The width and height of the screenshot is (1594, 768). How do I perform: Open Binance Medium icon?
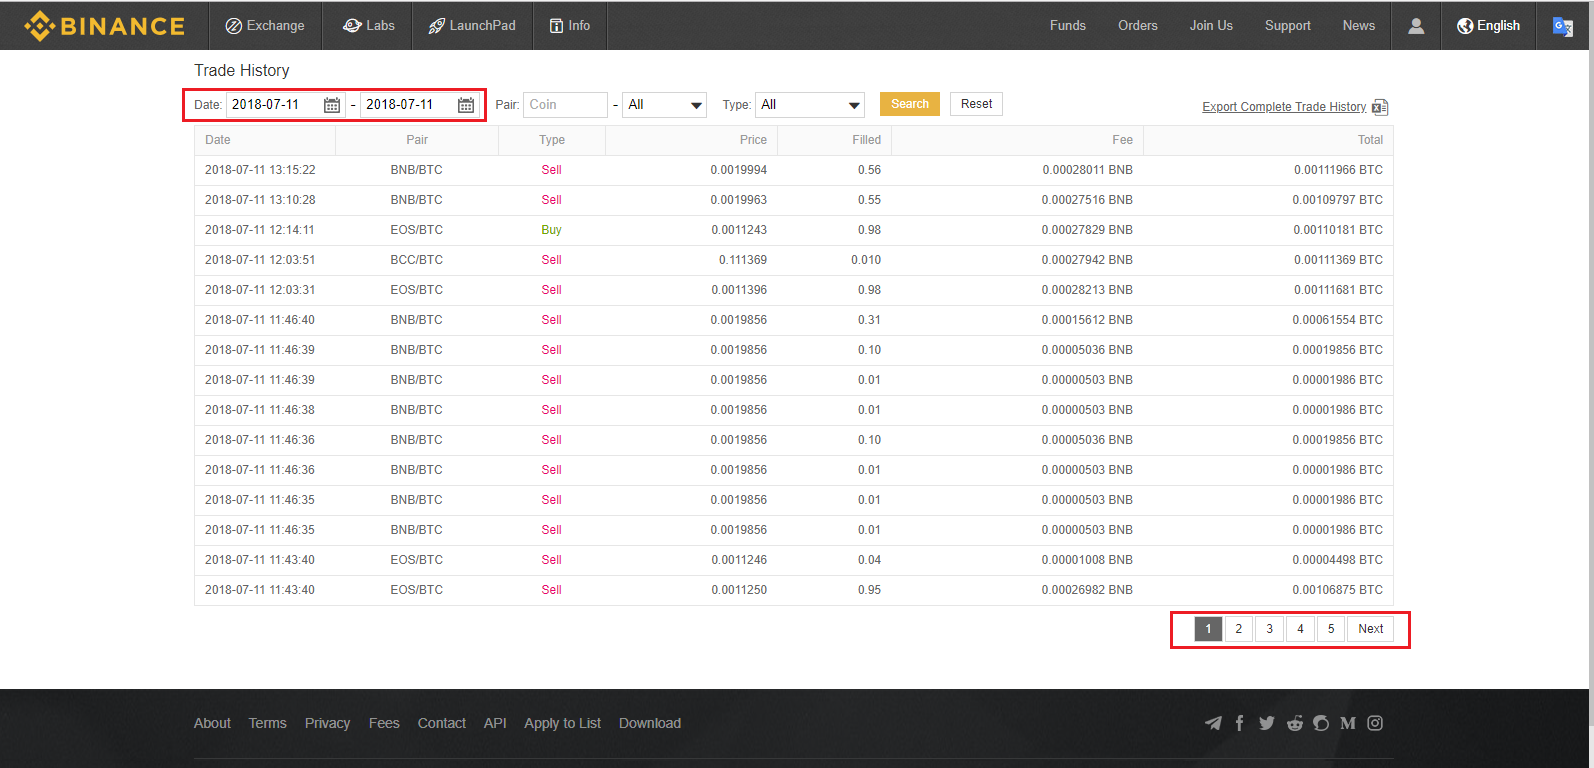pos(1348,723)
